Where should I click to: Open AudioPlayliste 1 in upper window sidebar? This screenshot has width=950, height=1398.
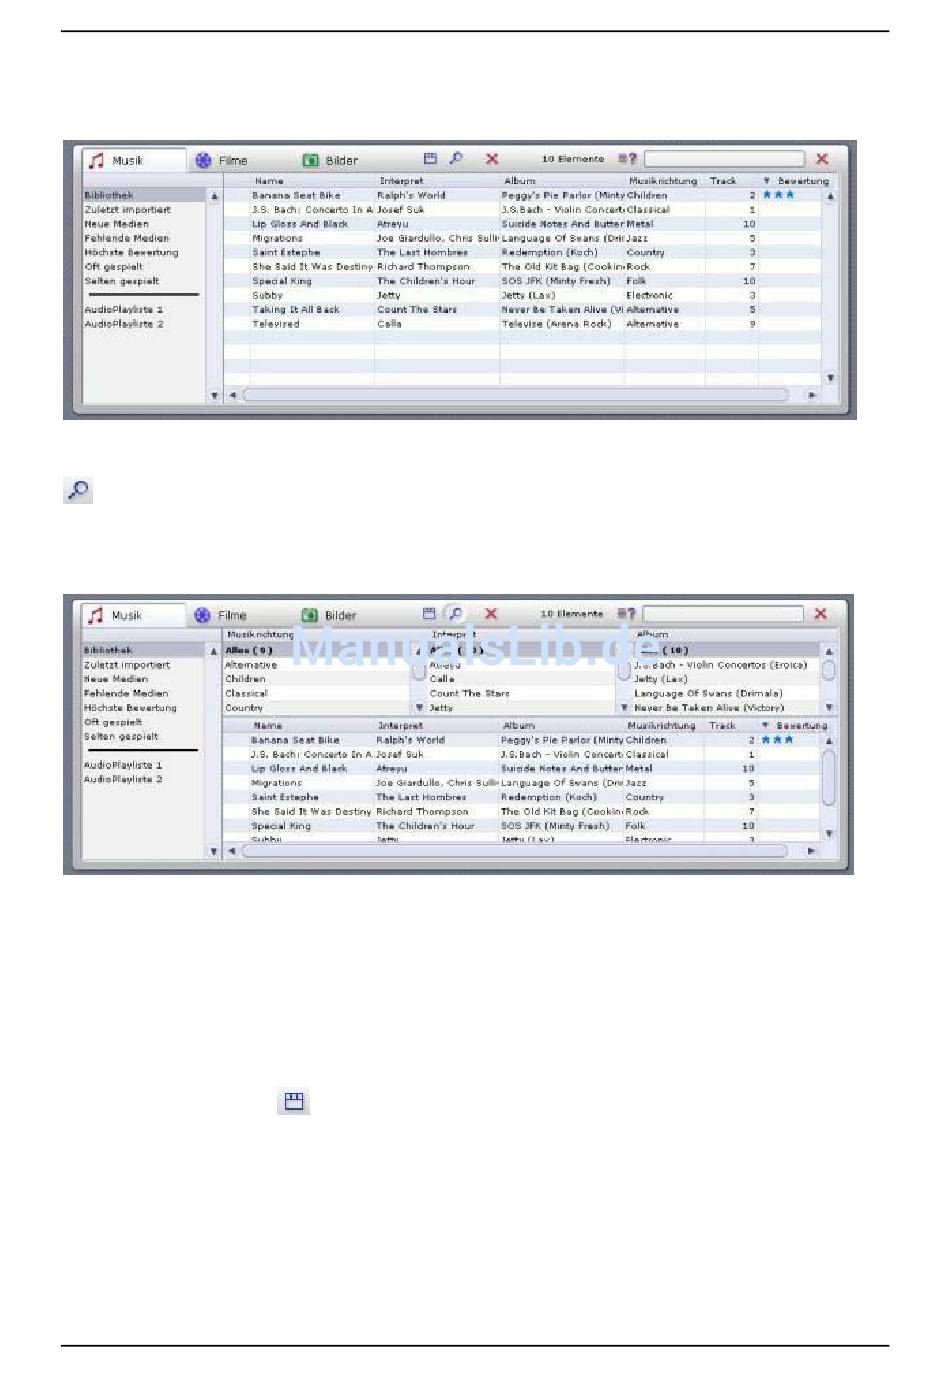(123, 310)
